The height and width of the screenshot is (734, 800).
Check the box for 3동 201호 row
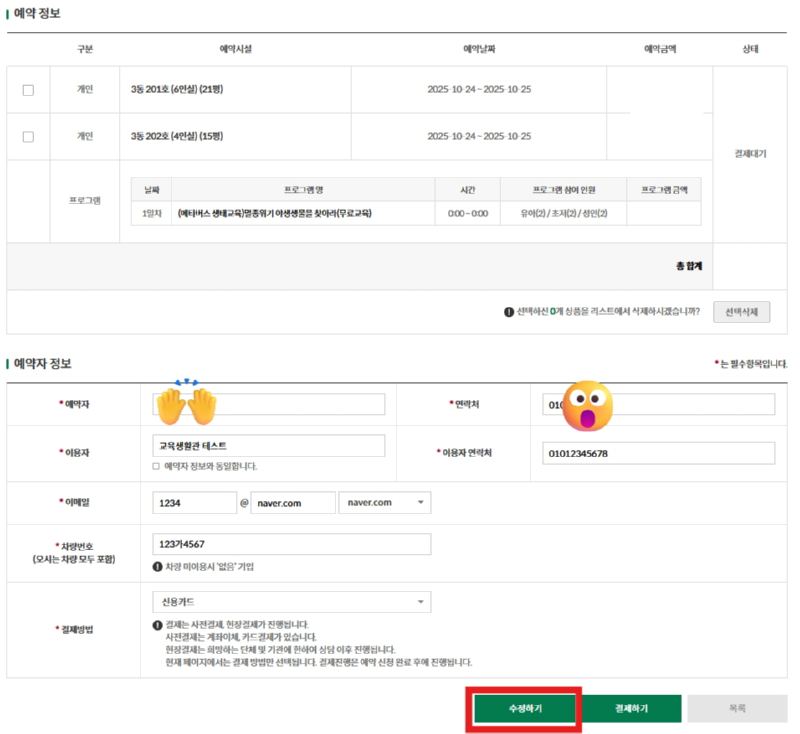tap(28, 90)
